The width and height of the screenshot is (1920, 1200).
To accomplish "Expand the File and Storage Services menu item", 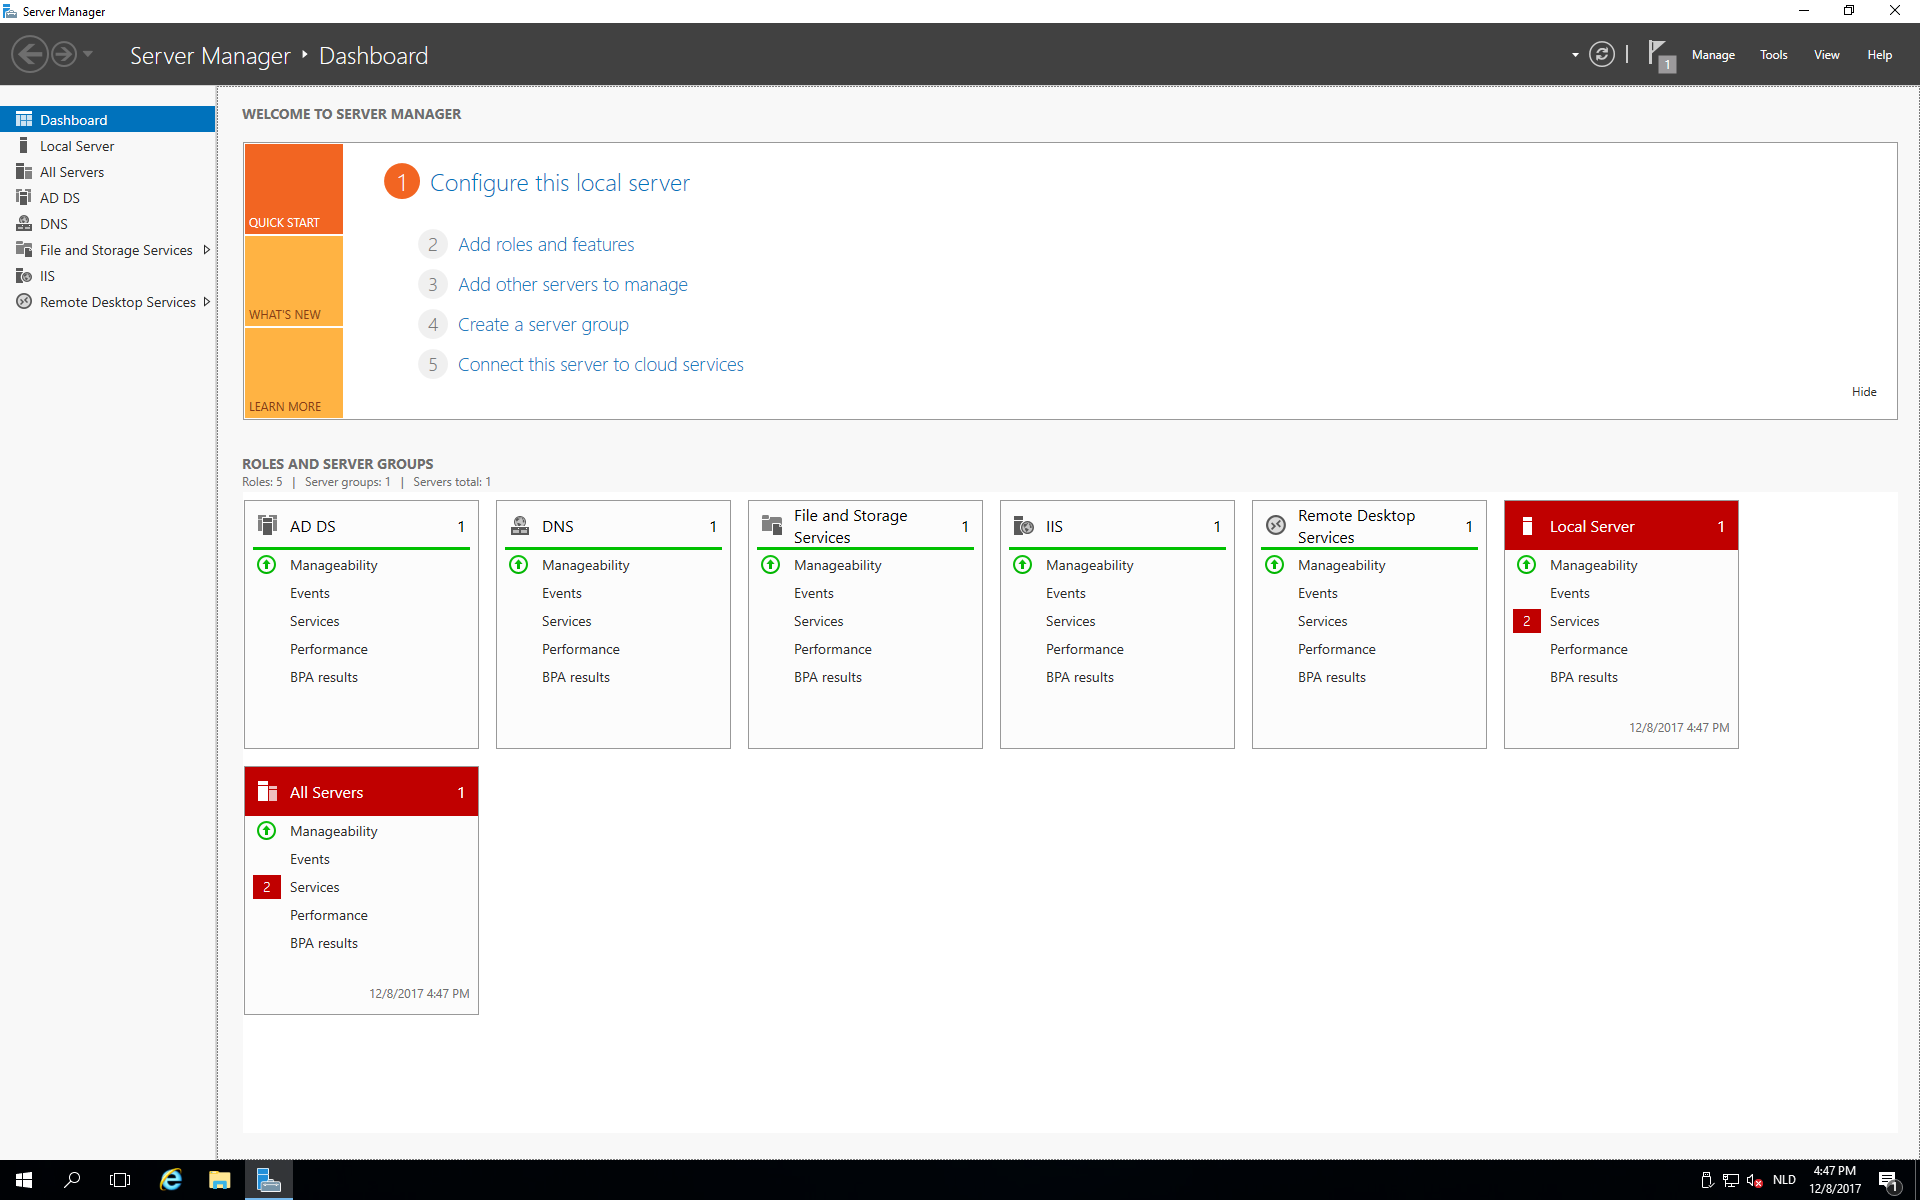I will tap(207, 249).
